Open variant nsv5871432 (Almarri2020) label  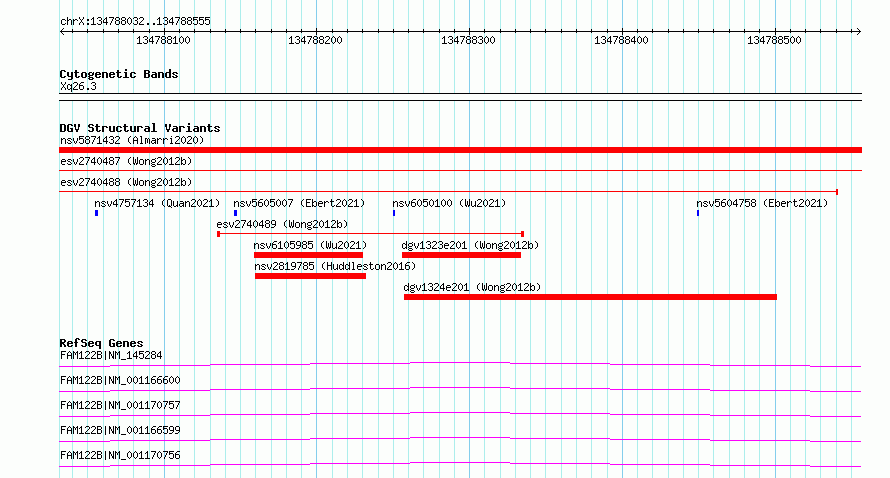point(132,140)
